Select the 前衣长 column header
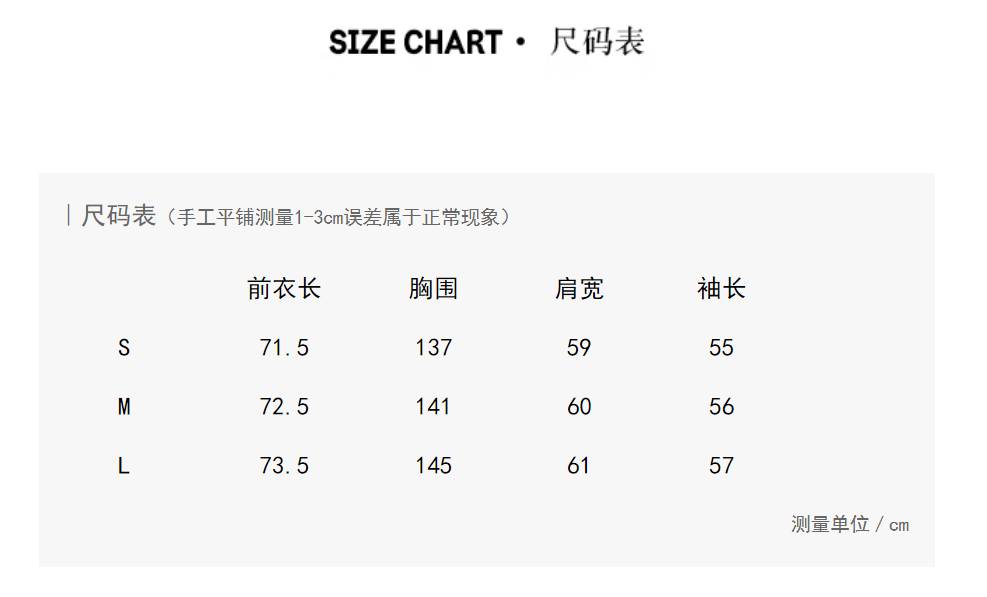This screenshot has width=987, height=597. (284, 290)
